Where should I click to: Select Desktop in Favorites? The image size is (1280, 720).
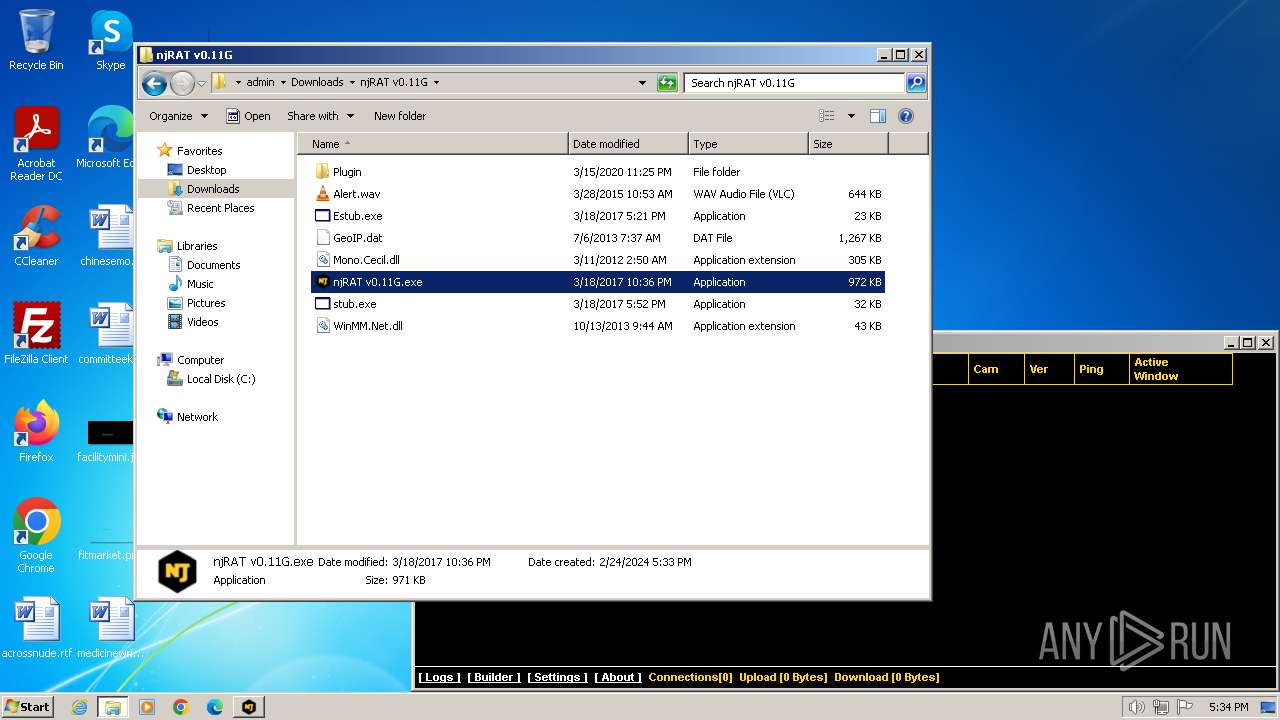206,170
